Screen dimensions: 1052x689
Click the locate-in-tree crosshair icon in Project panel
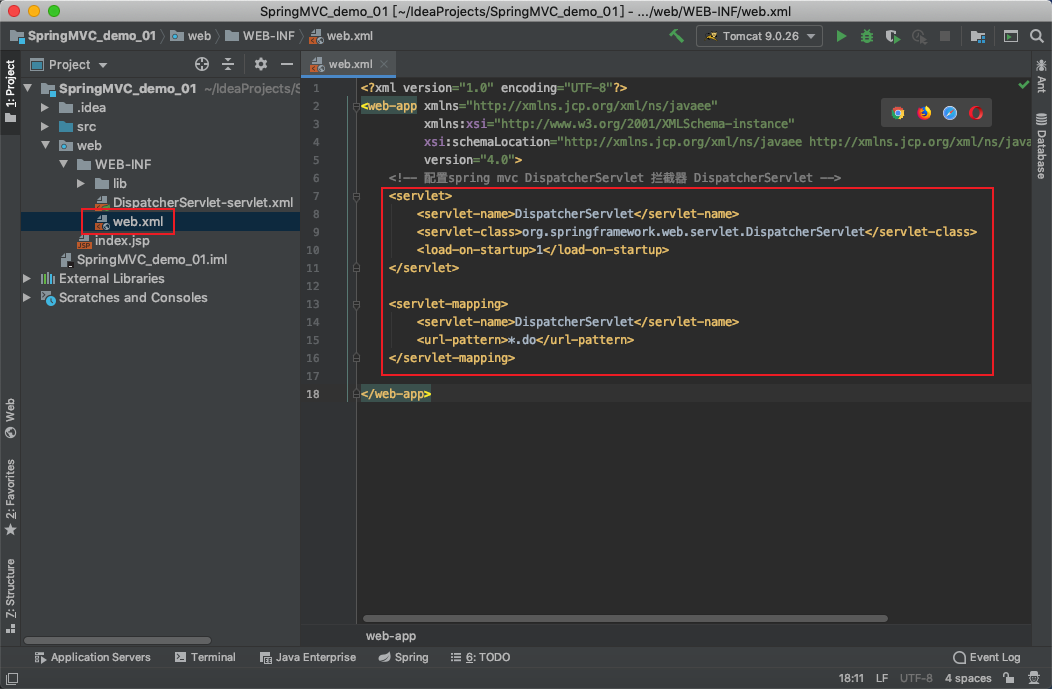pos(201,64)
